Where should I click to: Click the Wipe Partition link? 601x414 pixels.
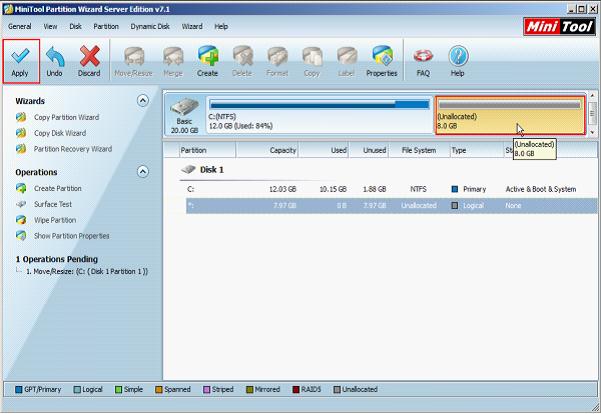click(55, 220)
